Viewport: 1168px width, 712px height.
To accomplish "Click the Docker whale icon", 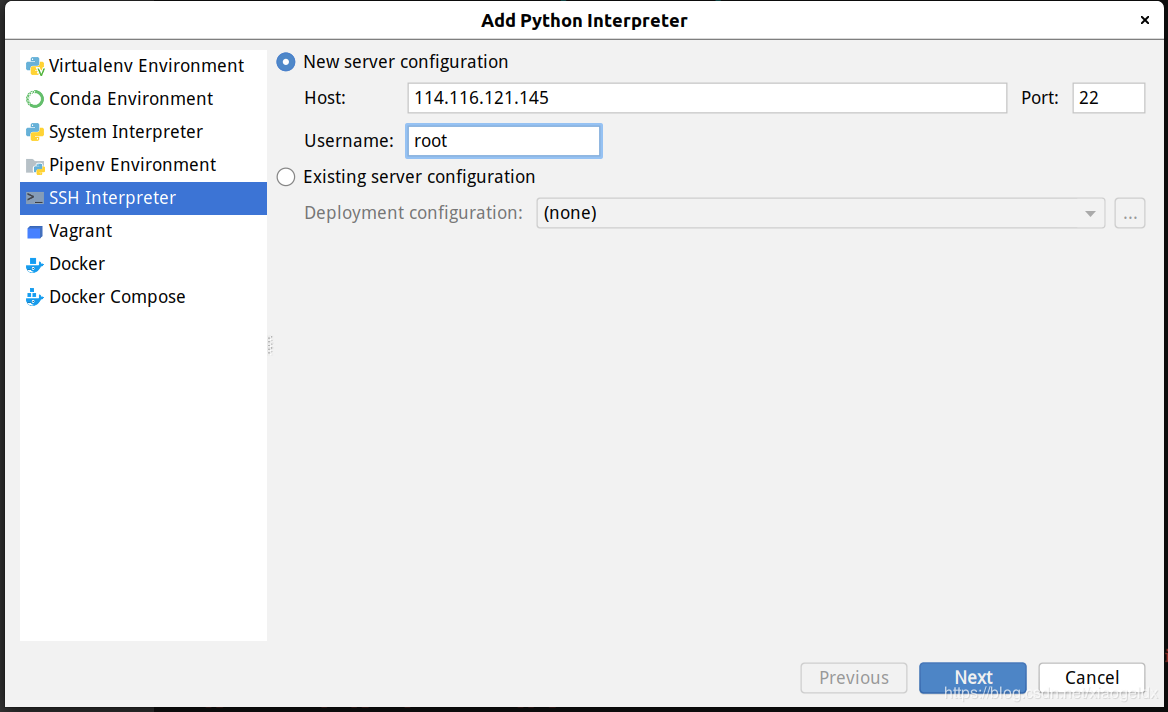I will (35, 264).
